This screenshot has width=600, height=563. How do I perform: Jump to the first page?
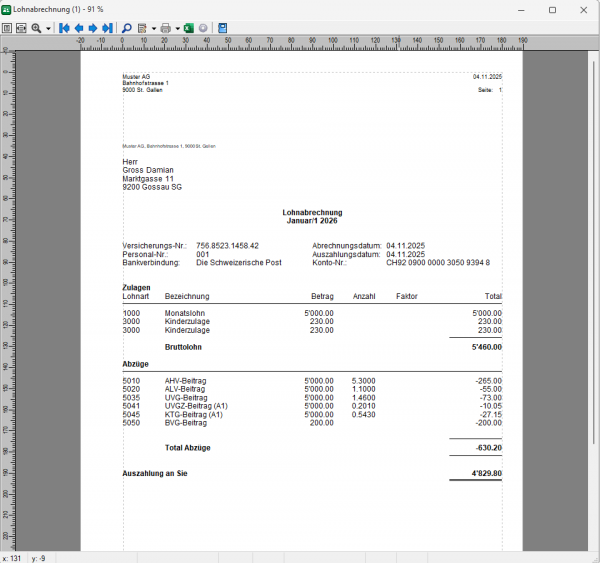coord(64,28)
